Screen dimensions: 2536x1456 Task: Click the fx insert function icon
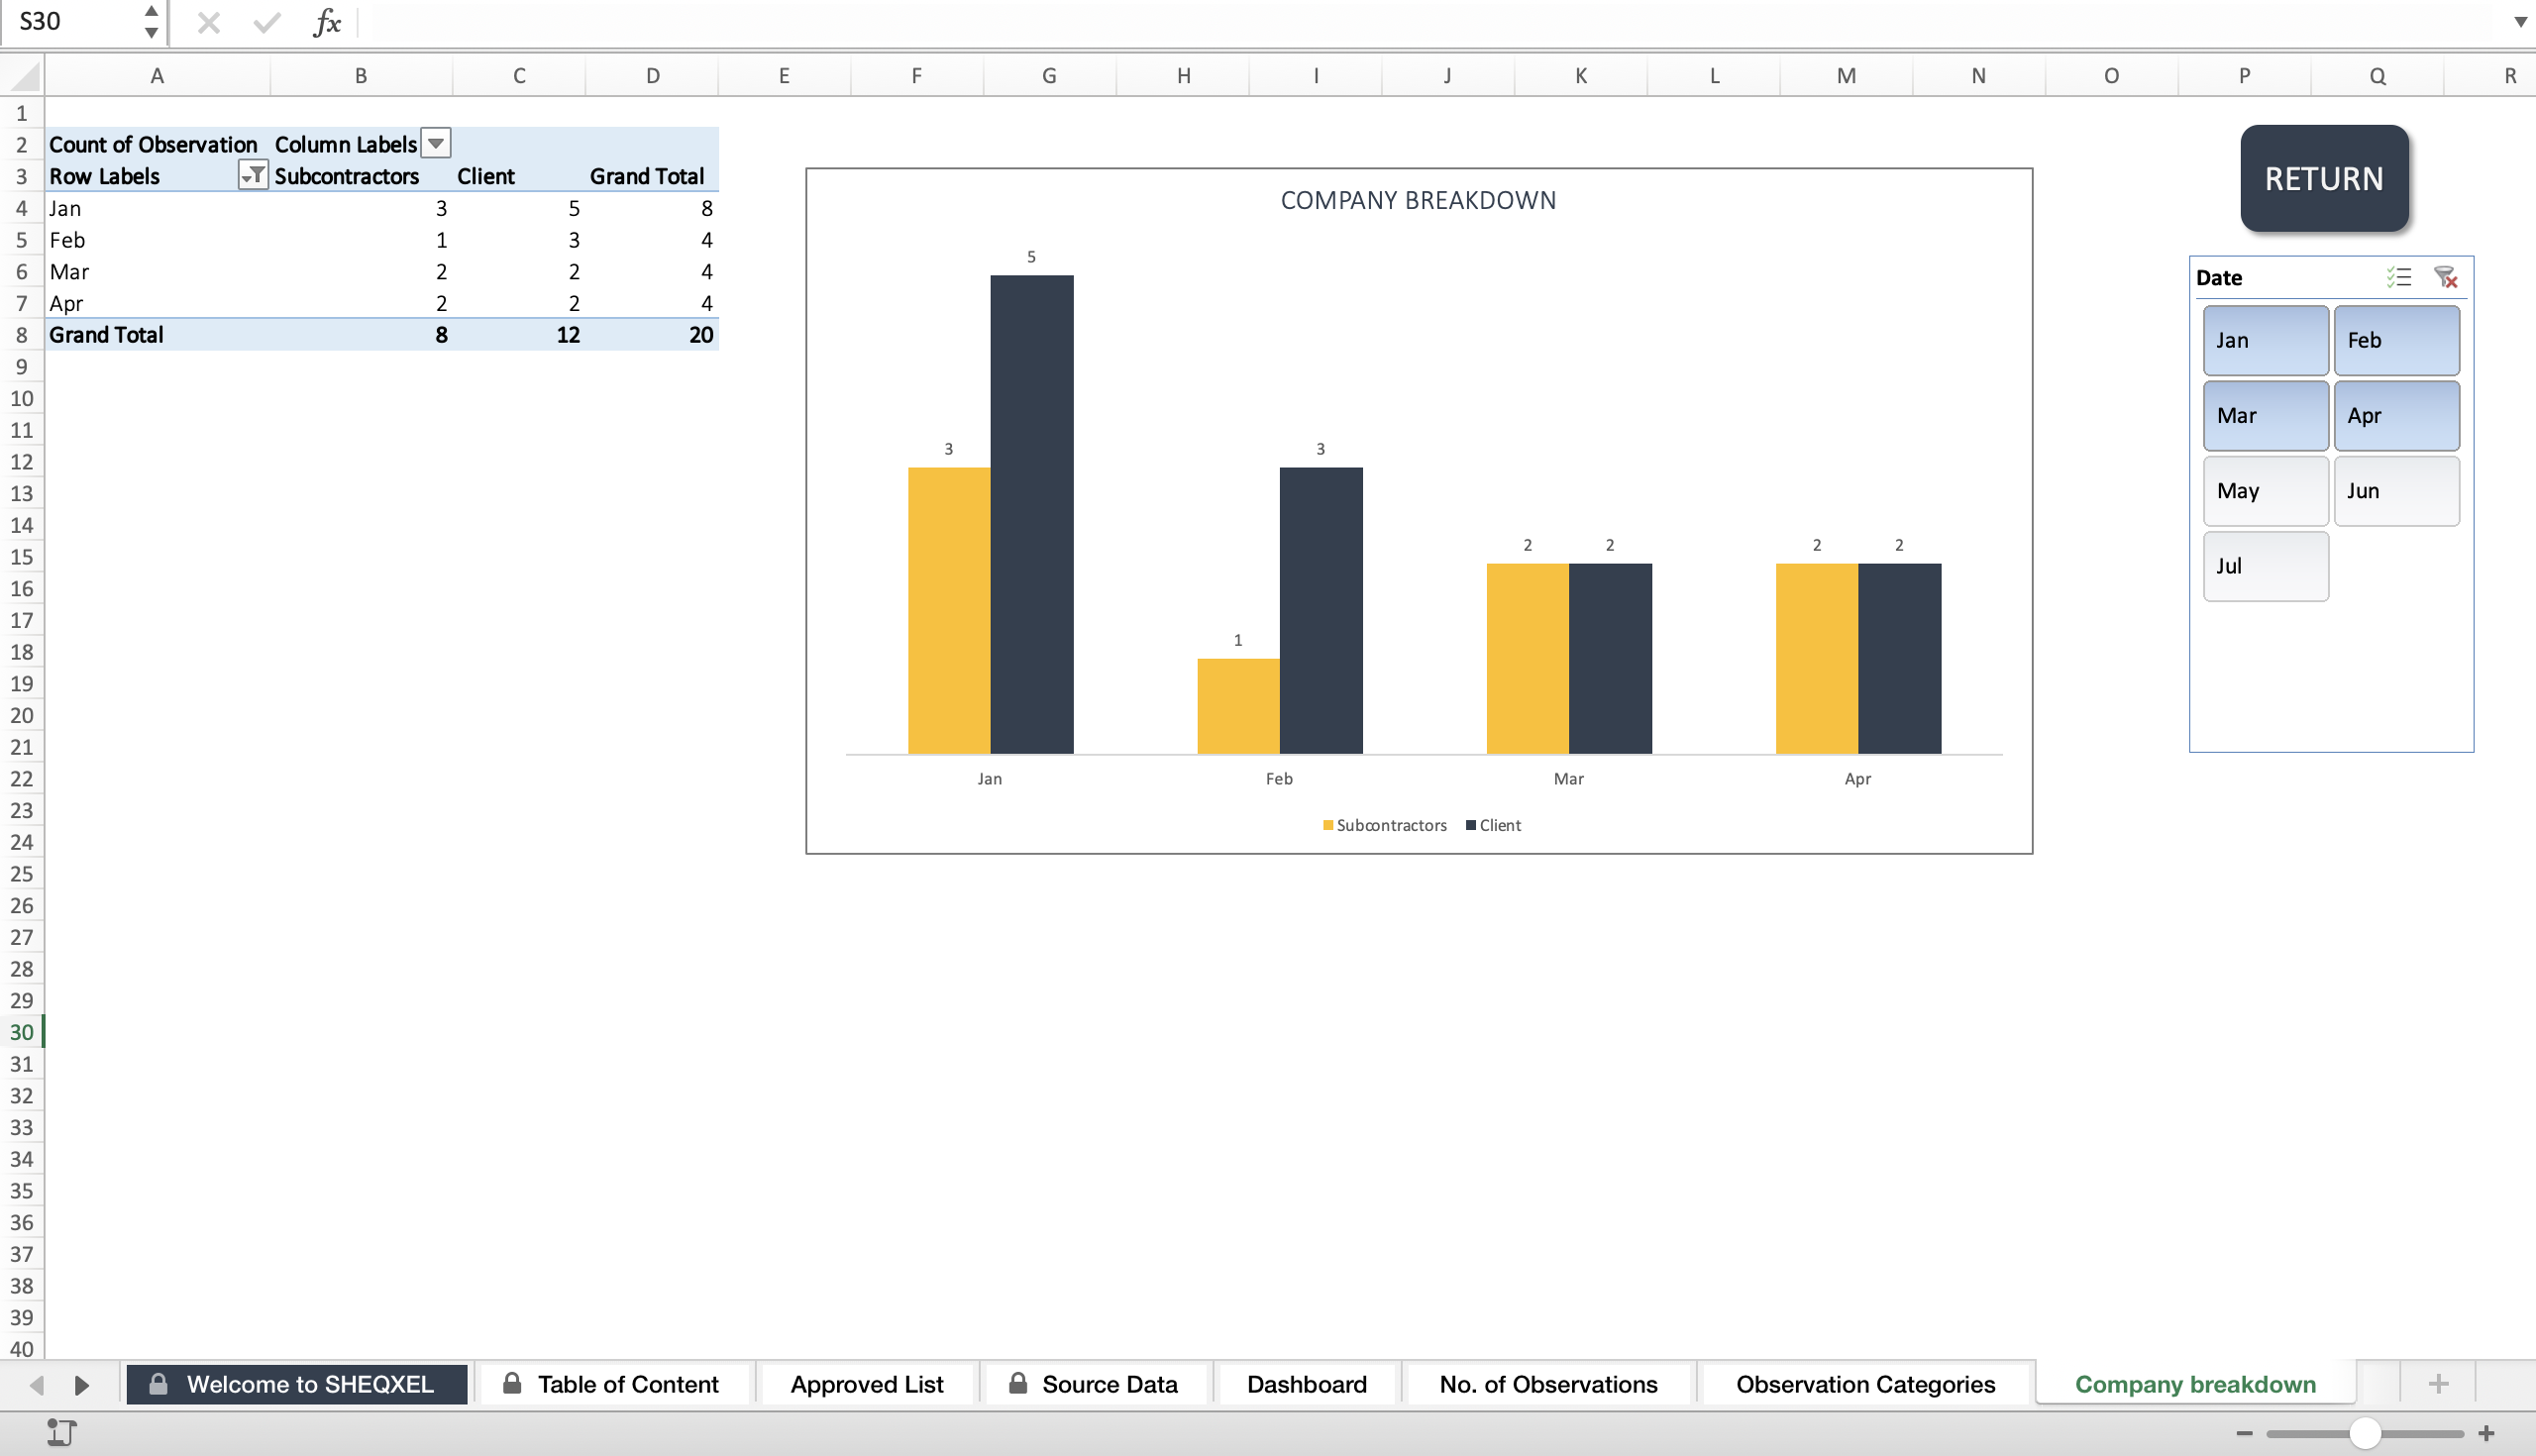pyautogui.click(x=327, y=22)
